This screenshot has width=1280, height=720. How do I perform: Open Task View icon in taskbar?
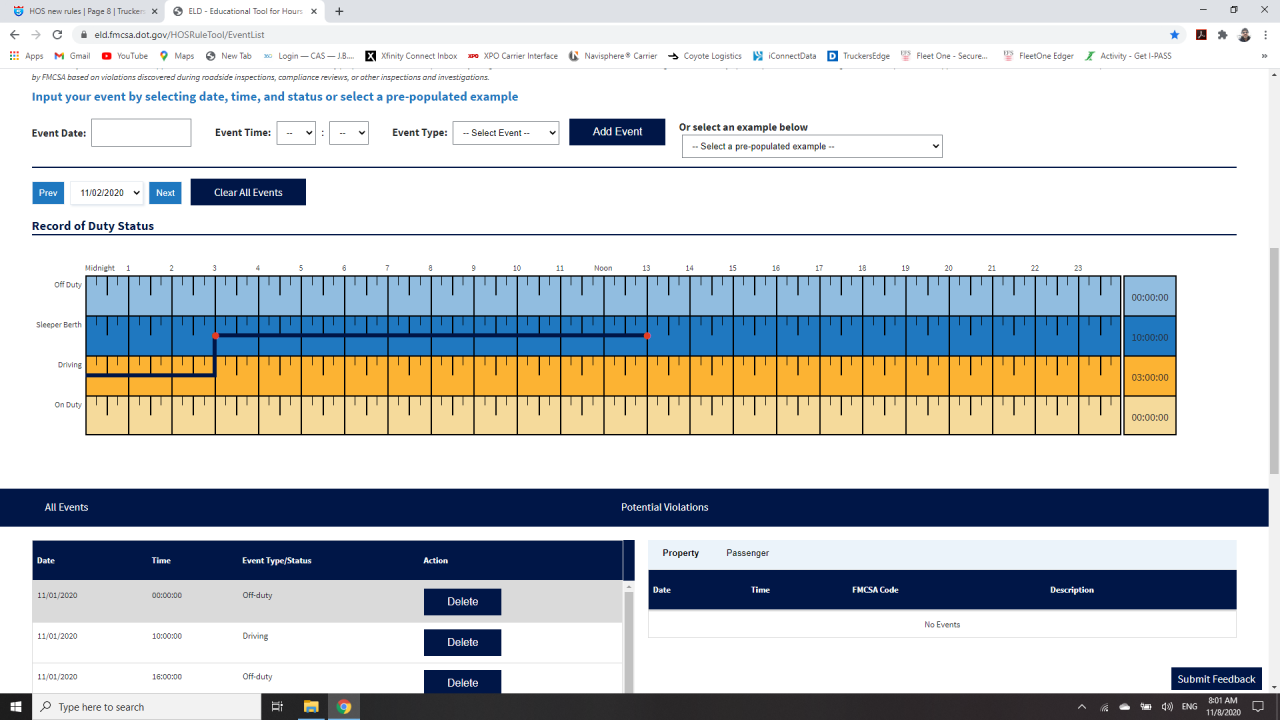[x=277, y=706]
